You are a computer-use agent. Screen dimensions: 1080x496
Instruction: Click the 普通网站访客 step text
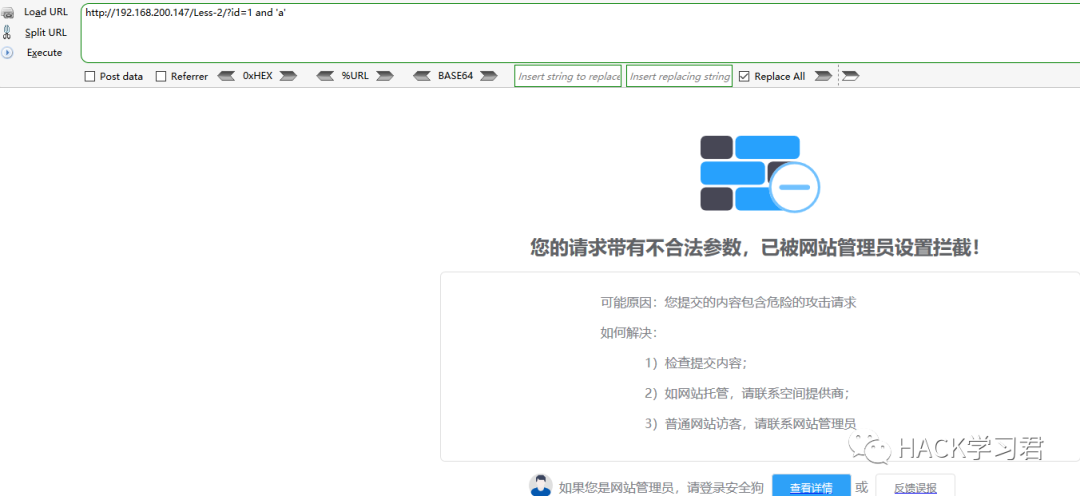(751, 424)
